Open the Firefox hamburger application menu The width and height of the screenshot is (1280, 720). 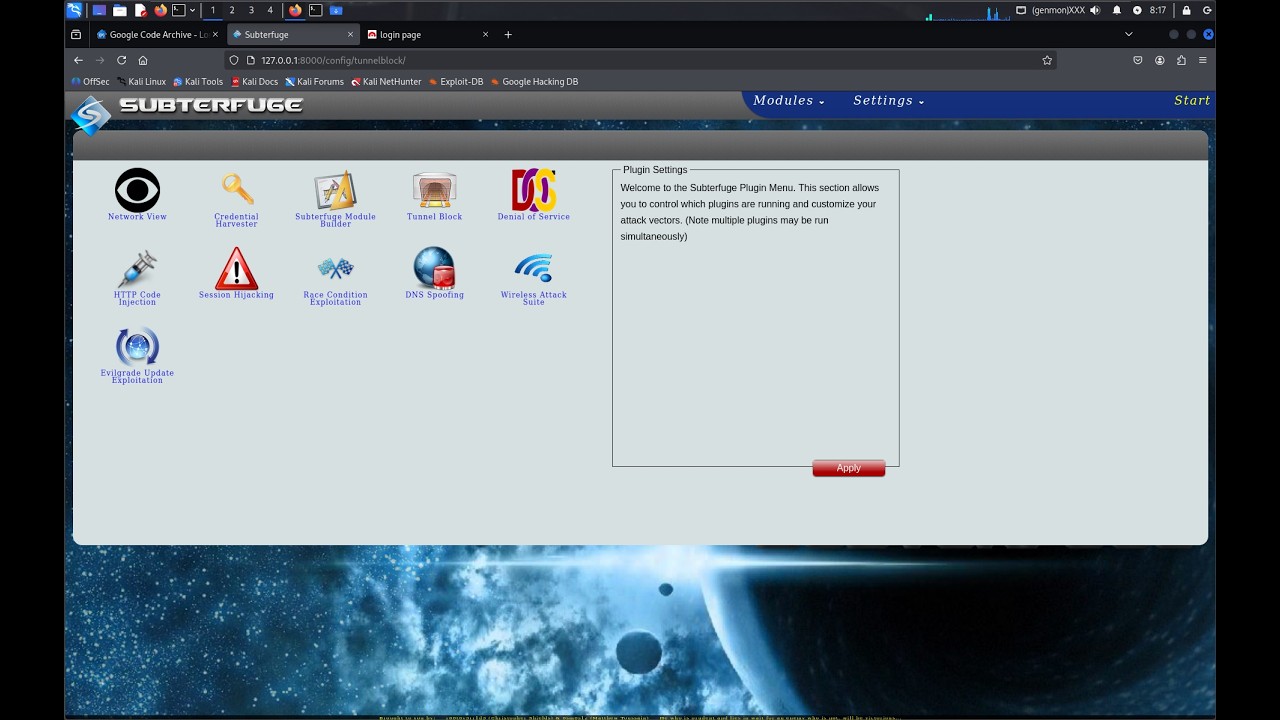tap(1203, 60)
